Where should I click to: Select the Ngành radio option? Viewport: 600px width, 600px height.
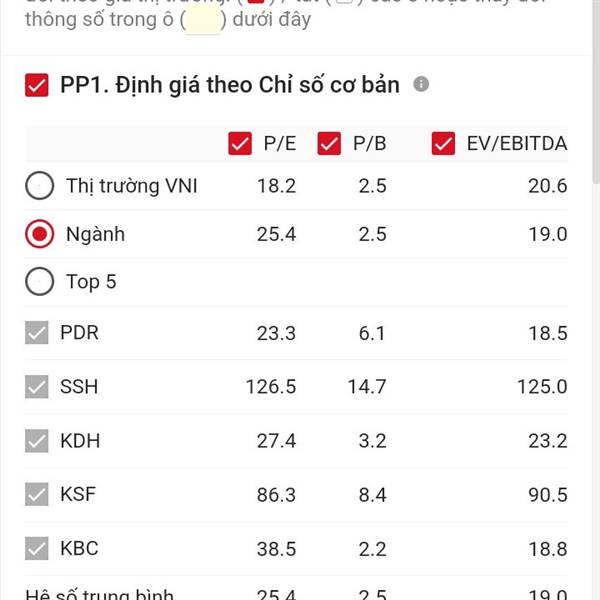[x=39, y=234]
